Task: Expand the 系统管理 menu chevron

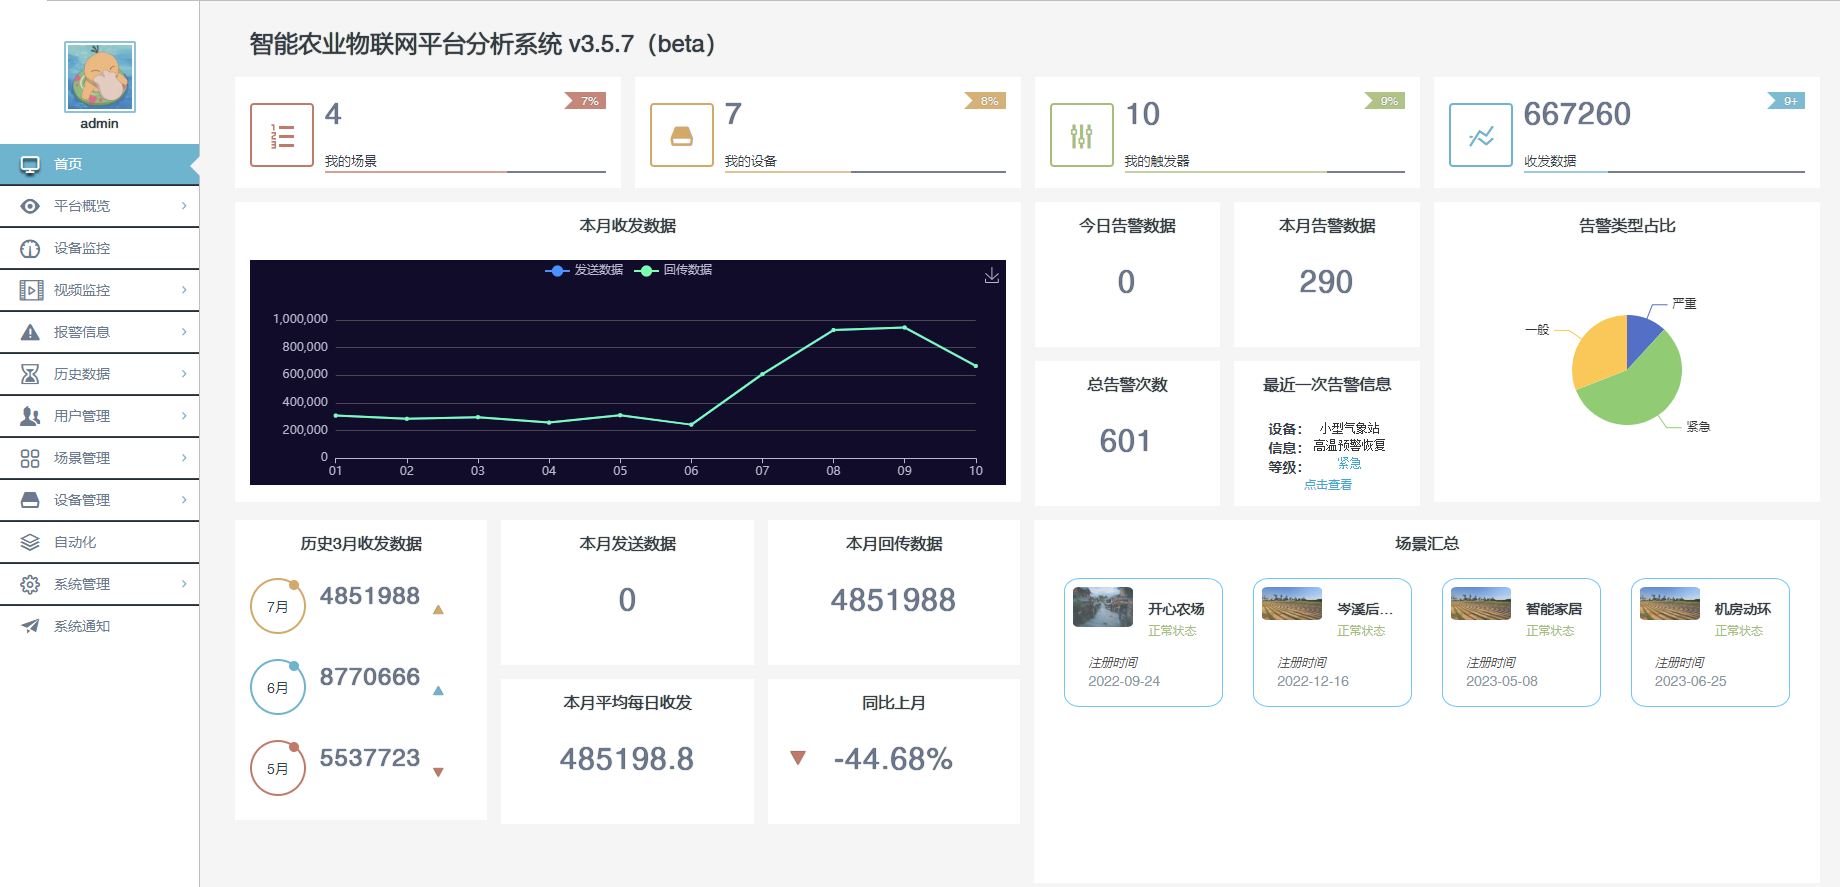Action: pyautogui.click(x=185, y=584)
